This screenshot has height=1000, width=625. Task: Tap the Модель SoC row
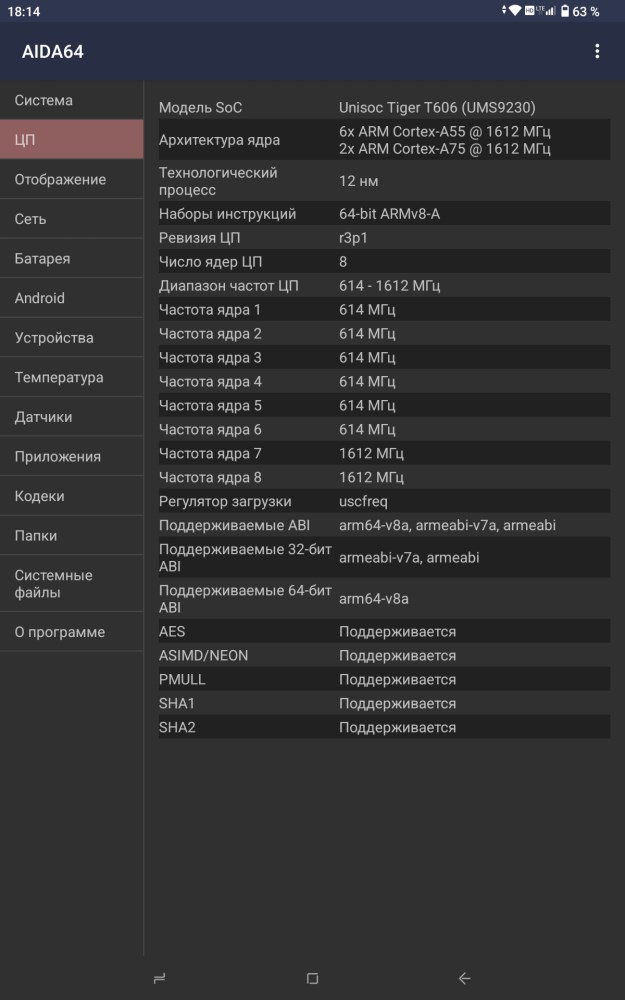[x=384, y=108]
